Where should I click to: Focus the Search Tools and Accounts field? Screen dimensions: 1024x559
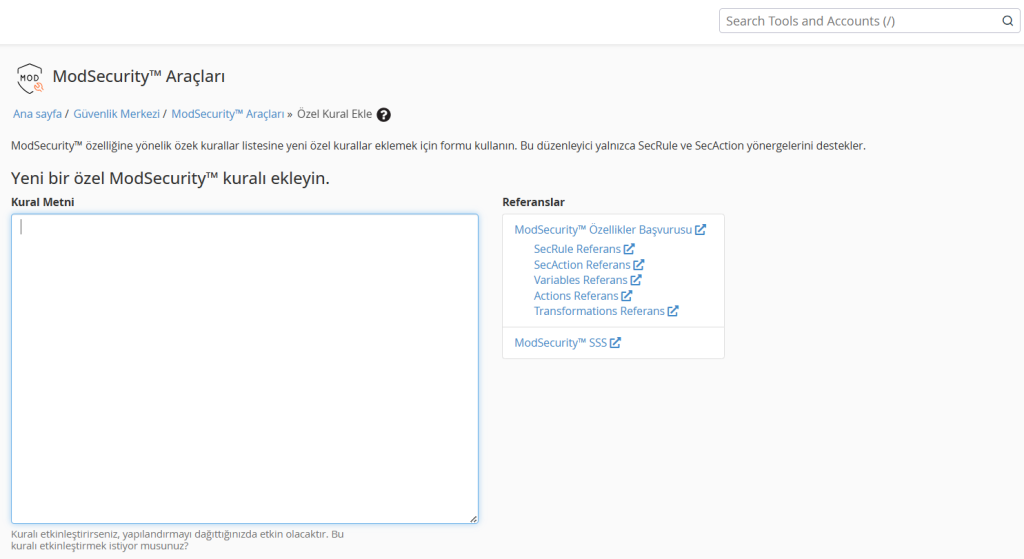coord(869,21)
